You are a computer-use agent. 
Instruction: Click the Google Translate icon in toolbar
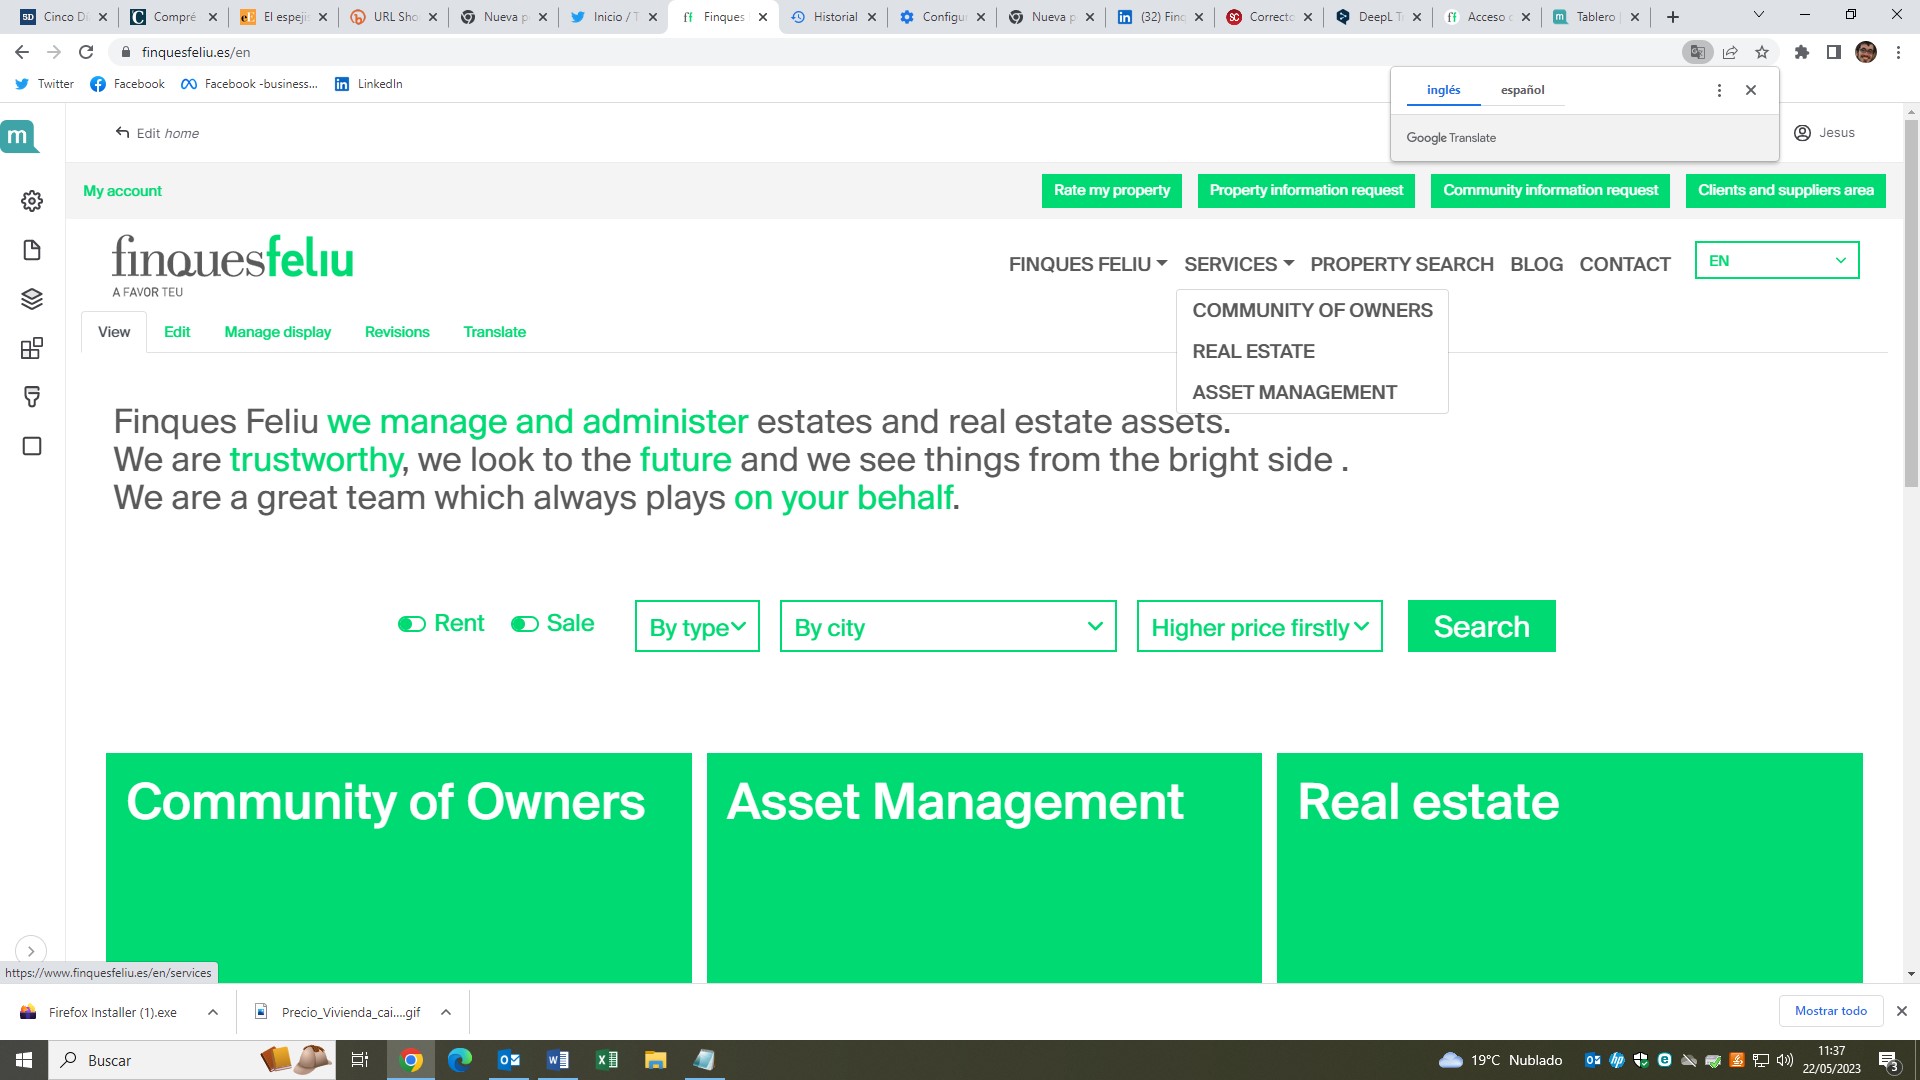click(x=1698, y=51)
